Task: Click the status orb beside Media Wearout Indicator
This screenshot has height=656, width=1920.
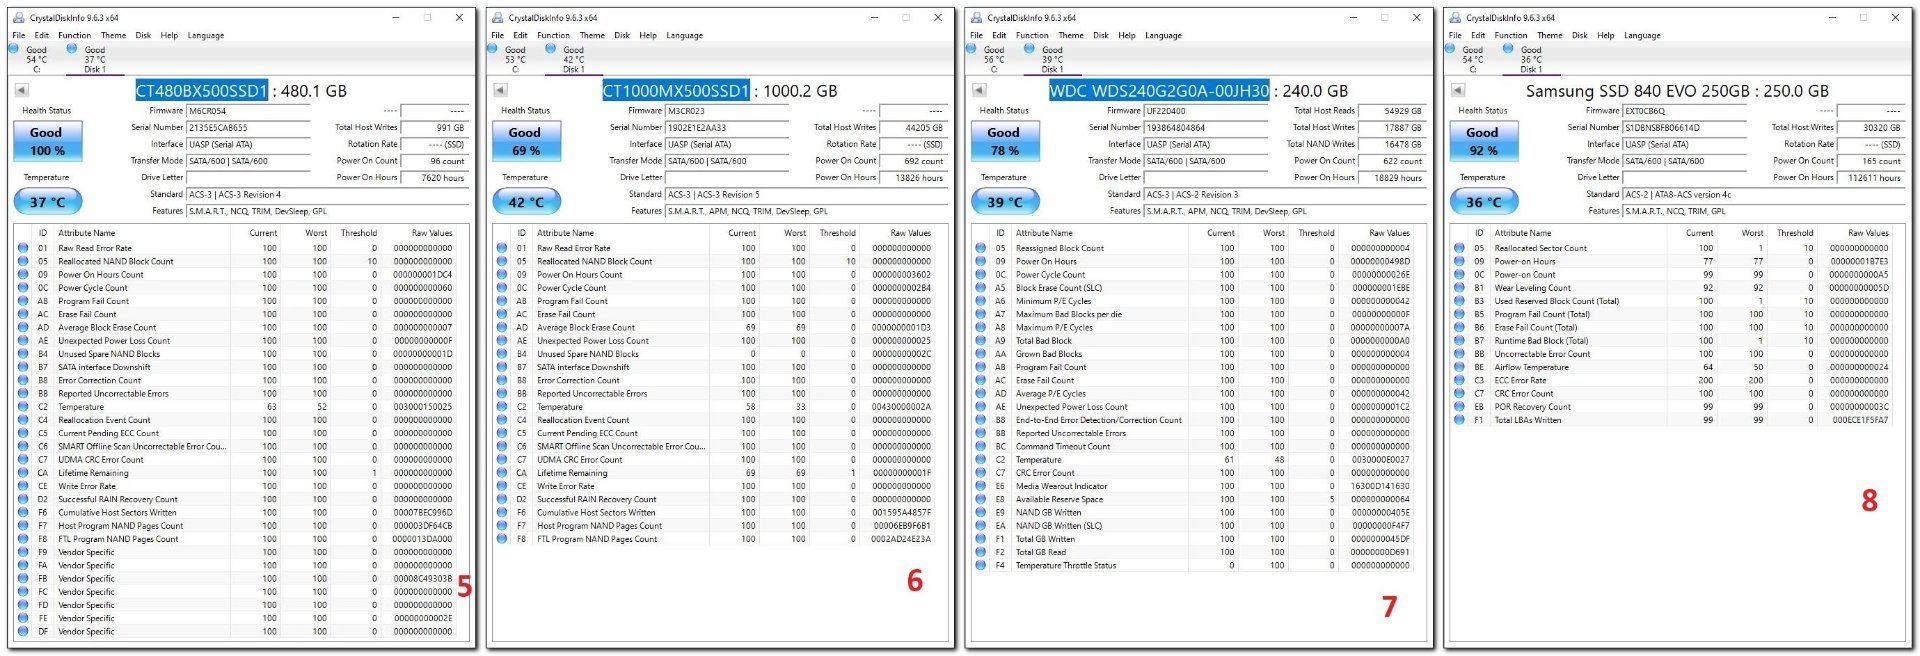Action: 981,486
